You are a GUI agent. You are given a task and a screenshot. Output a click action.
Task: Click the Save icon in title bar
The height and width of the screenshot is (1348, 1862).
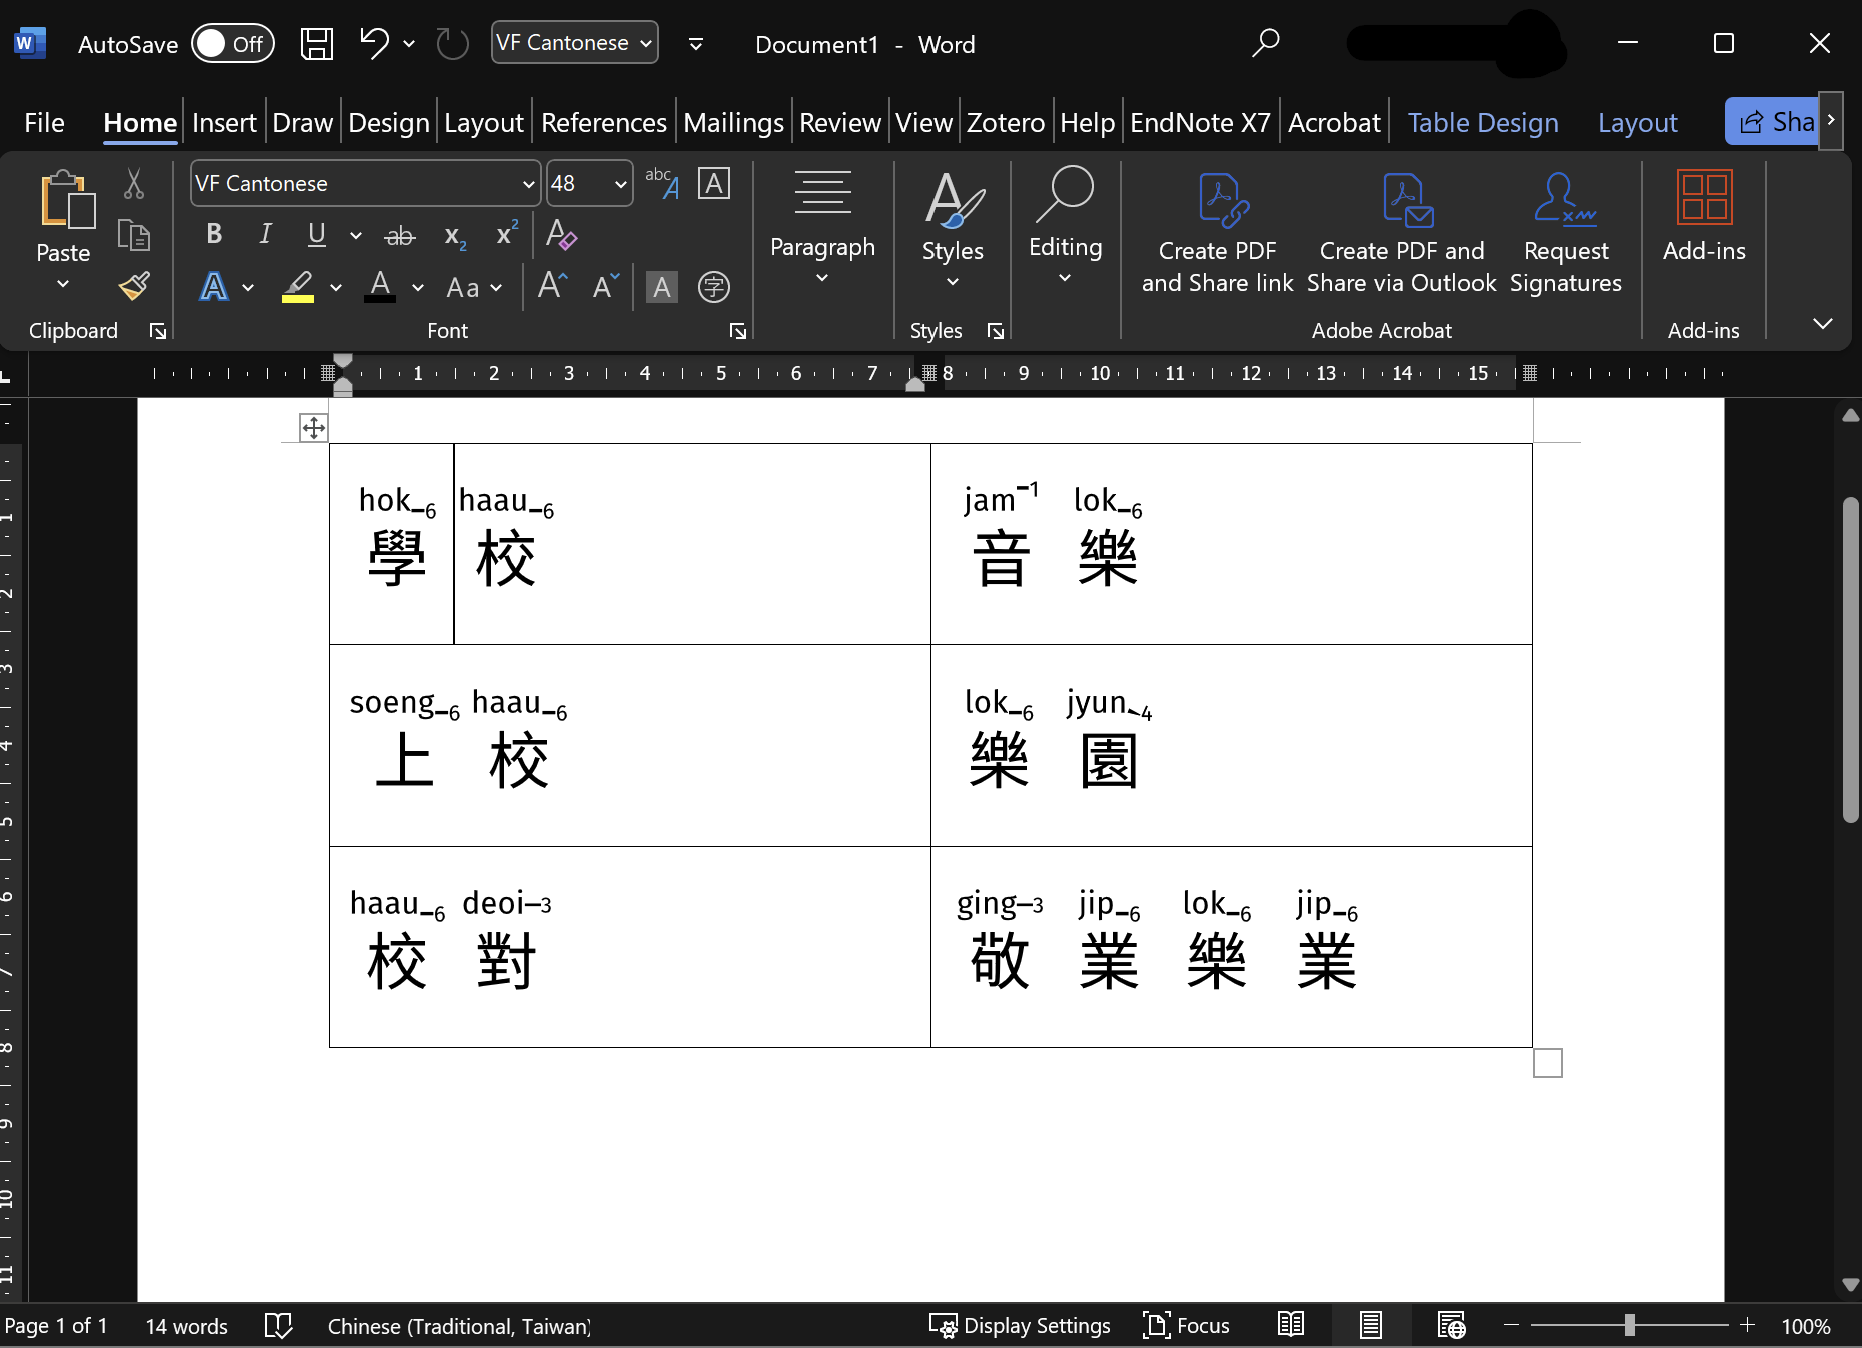[317, 44]
